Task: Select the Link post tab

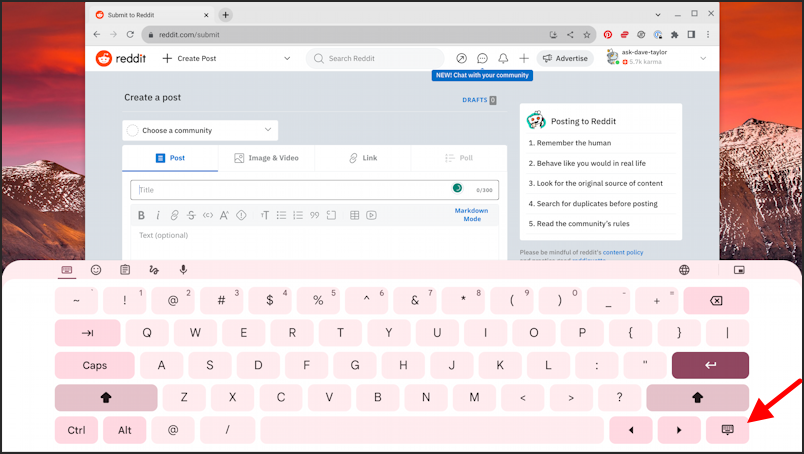Action: pyautogui.click(x=363, y=158)
